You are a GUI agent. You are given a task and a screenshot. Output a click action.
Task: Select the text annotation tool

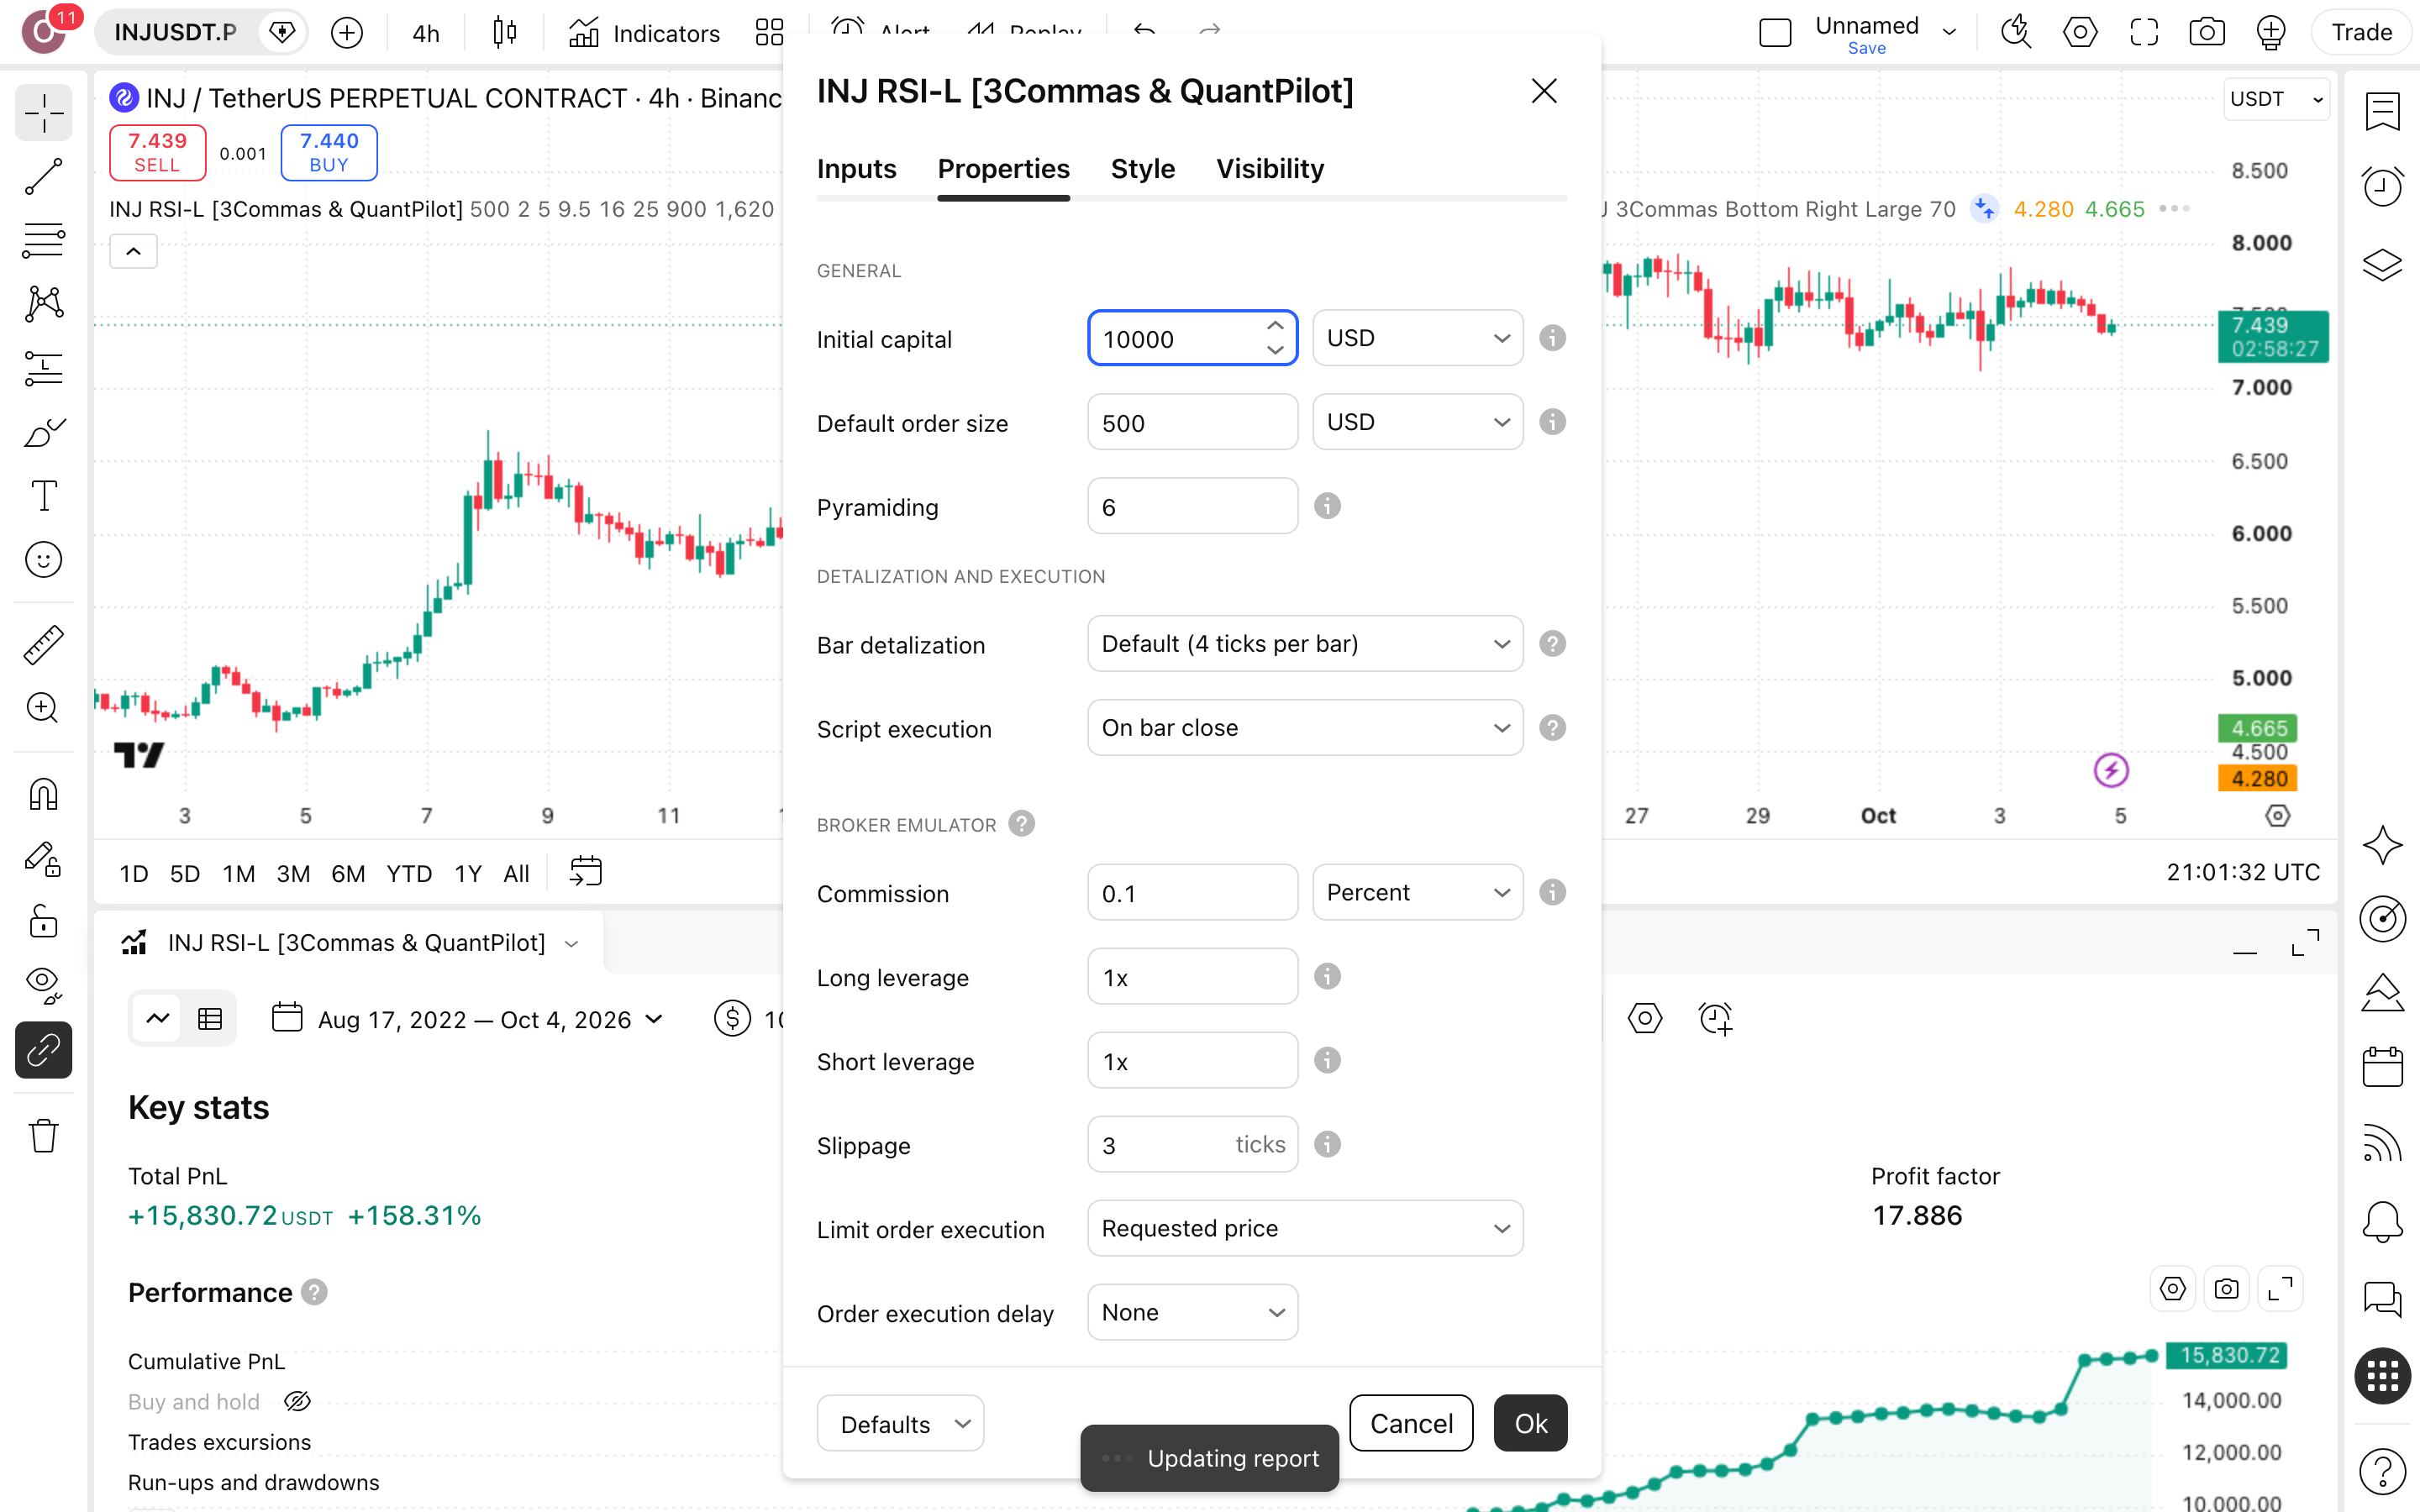pos(43,495)
